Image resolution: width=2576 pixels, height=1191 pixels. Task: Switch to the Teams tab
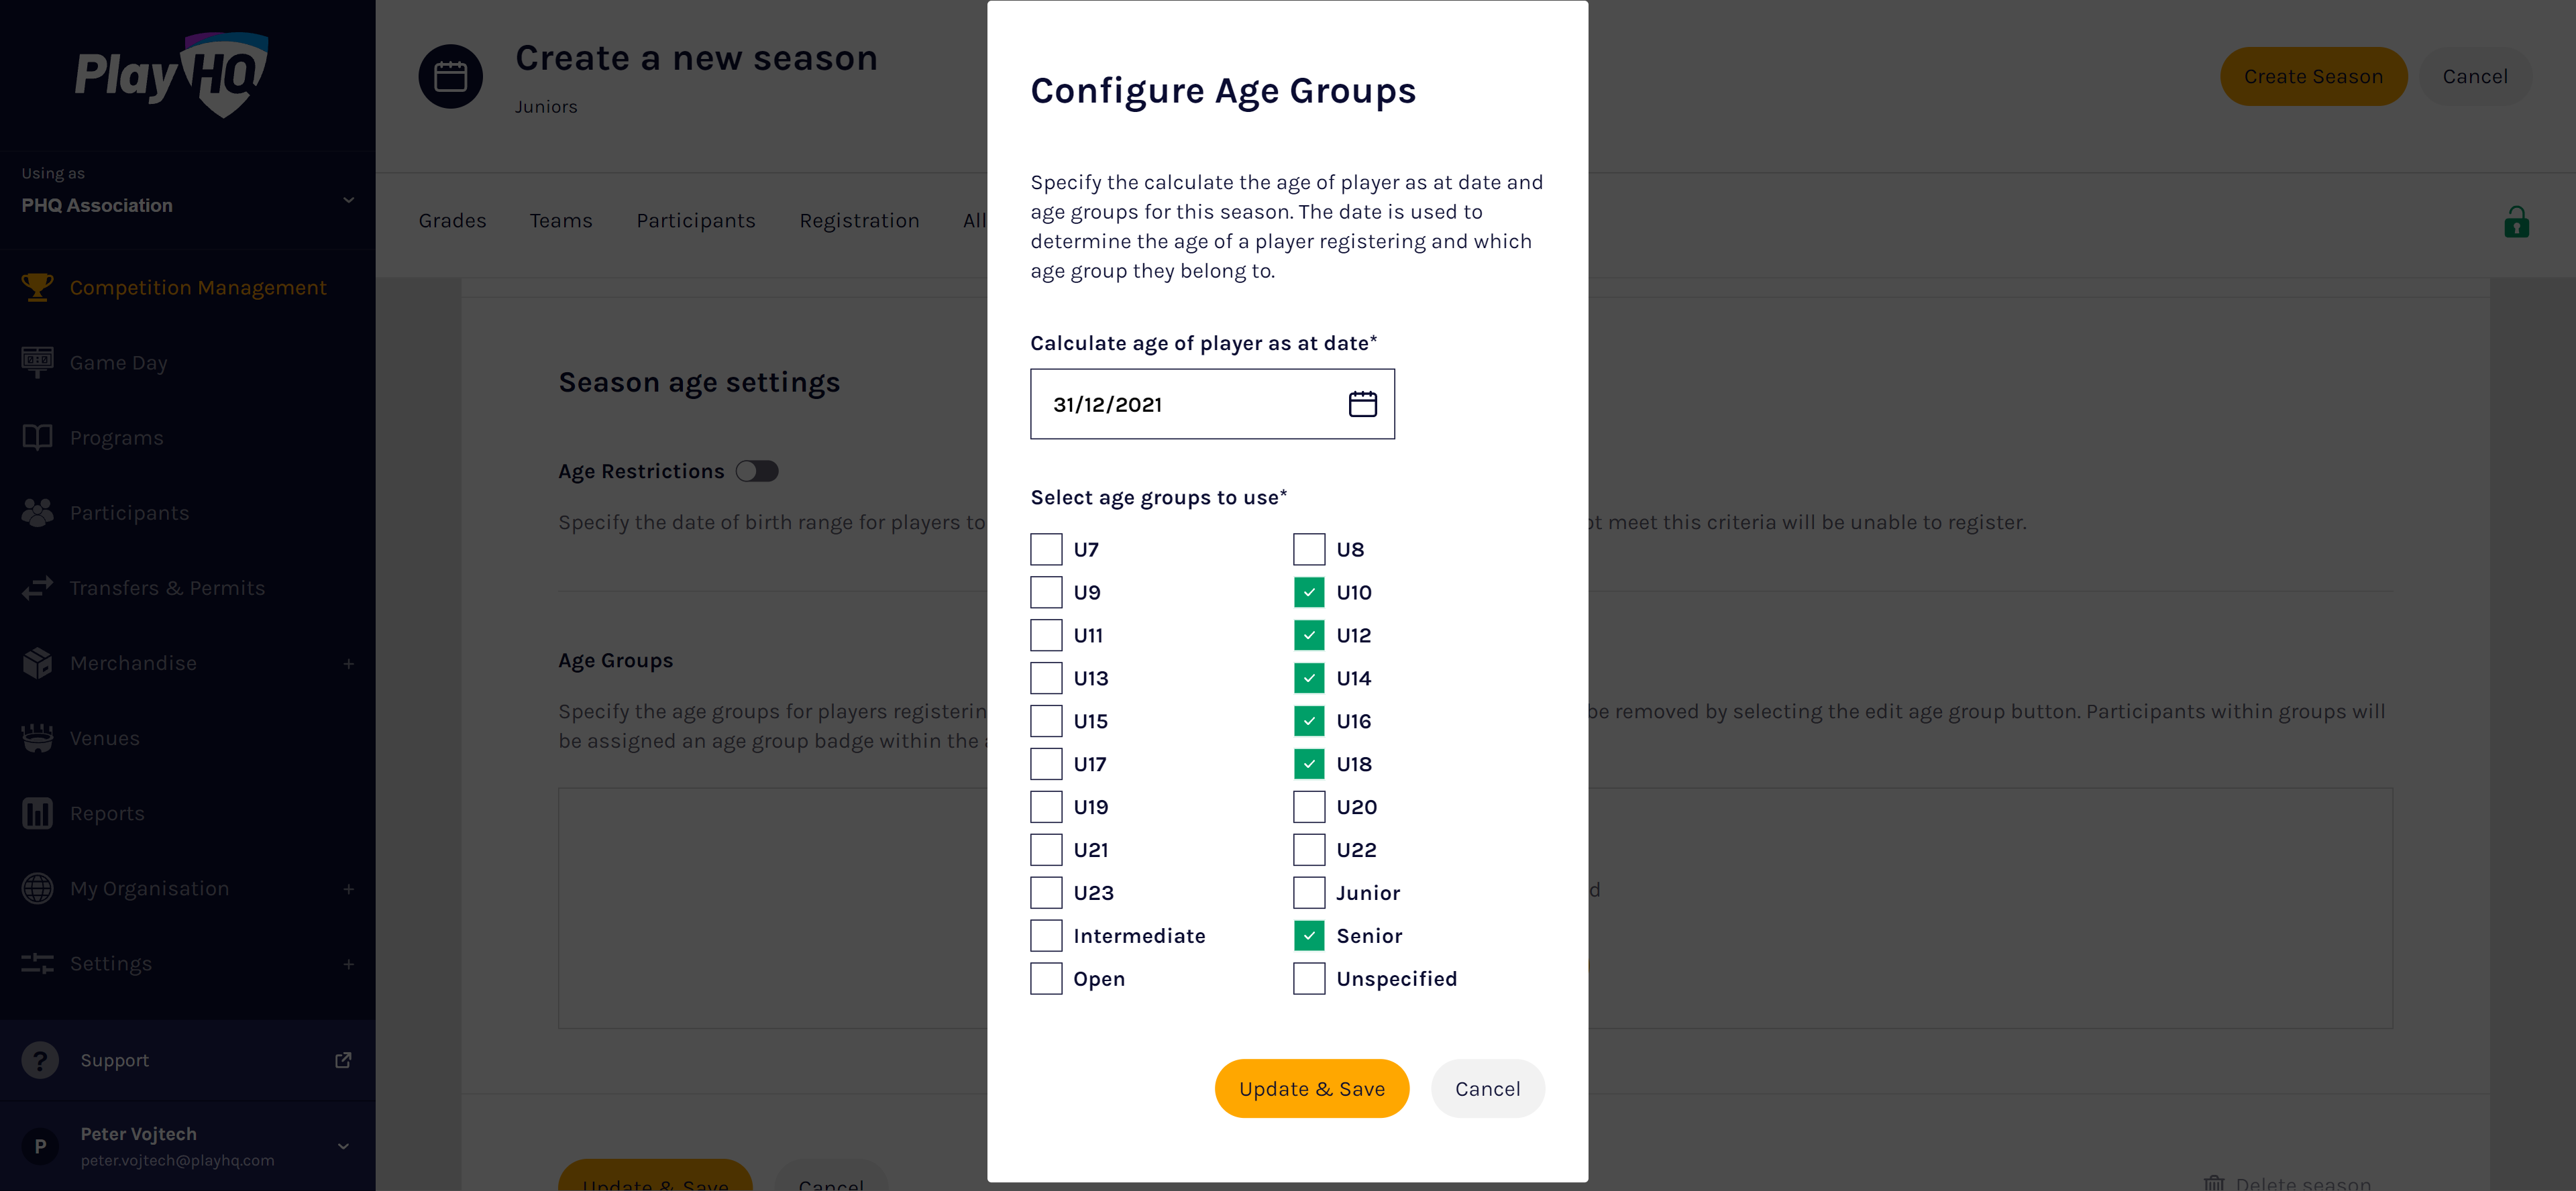pyautogui.click(x=561, y=220)
